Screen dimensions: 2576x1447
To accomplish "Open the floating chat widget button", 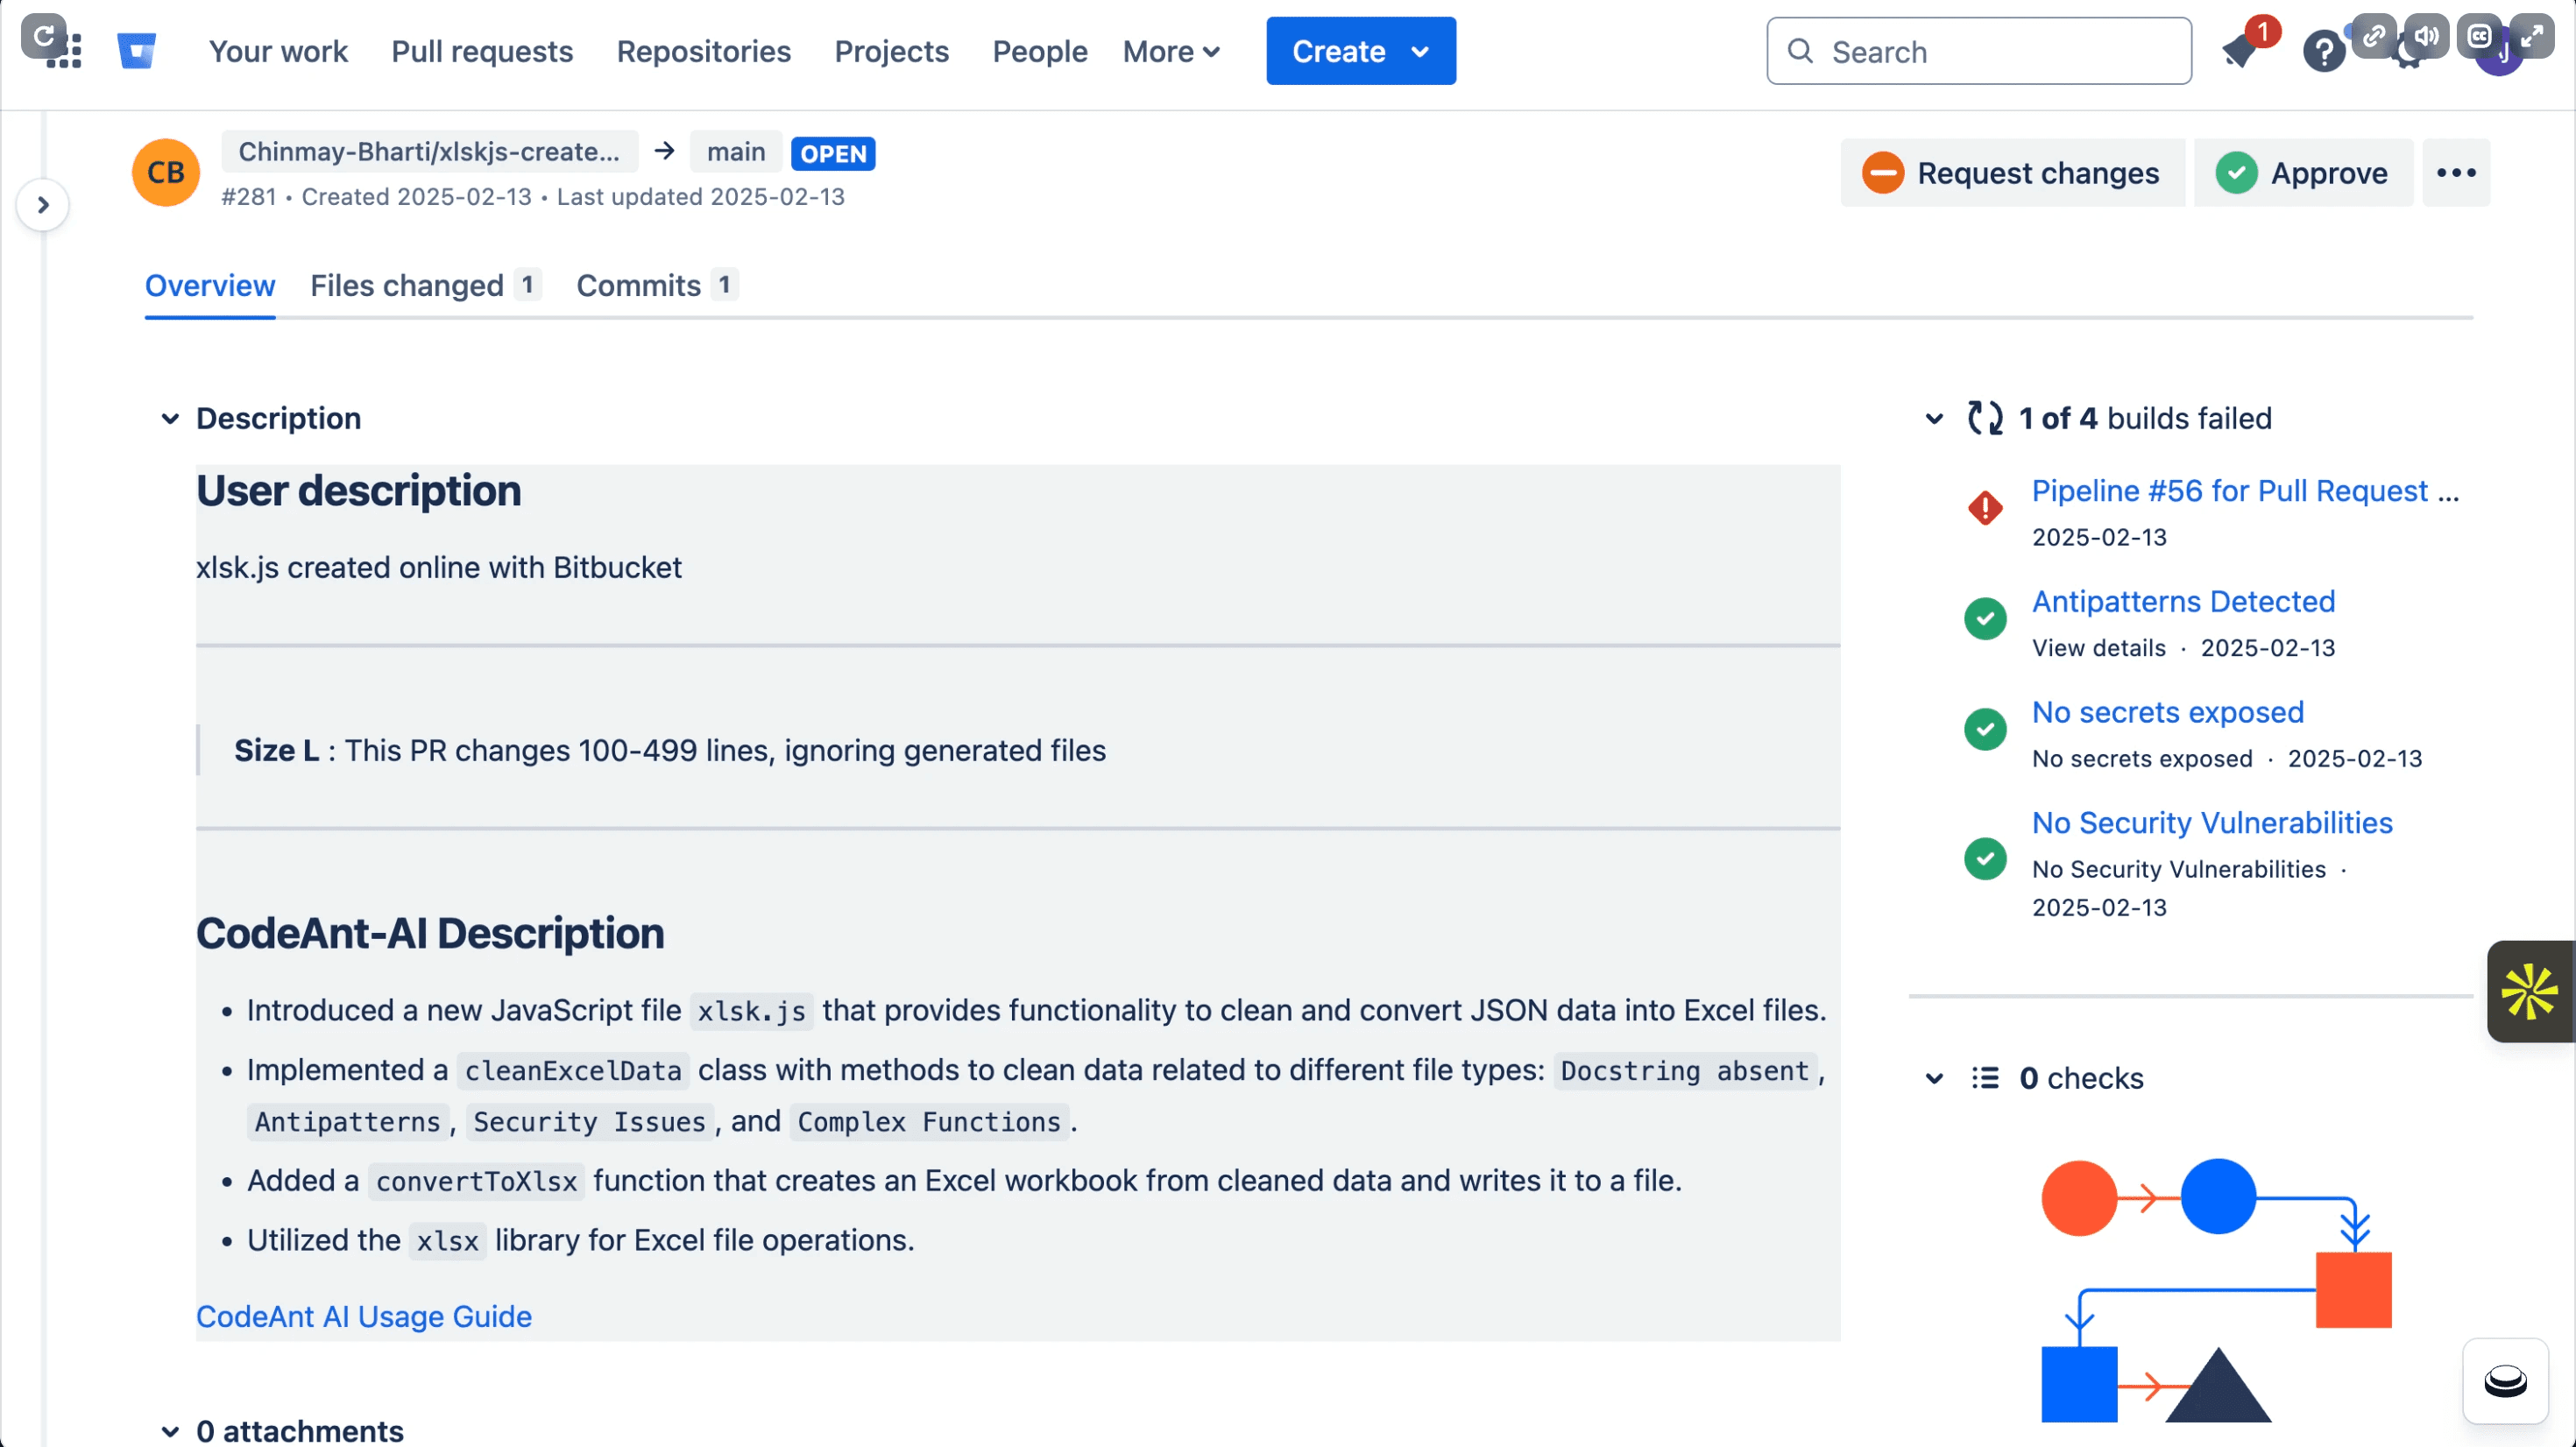I will tap(2505, 1381).
